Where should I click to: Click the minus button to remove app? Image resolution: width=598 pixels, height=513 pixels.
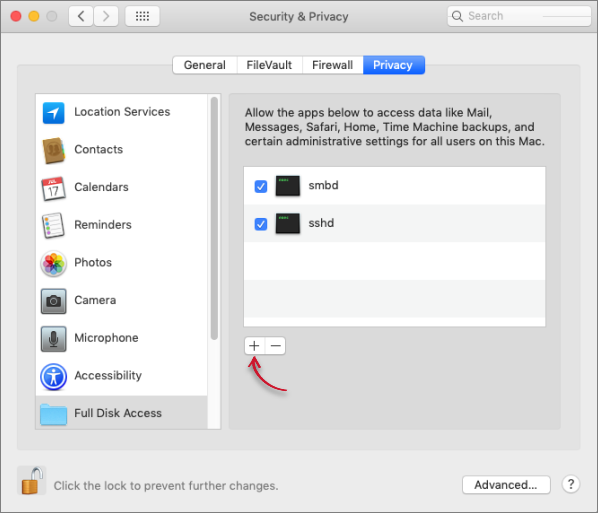[275, 346]
